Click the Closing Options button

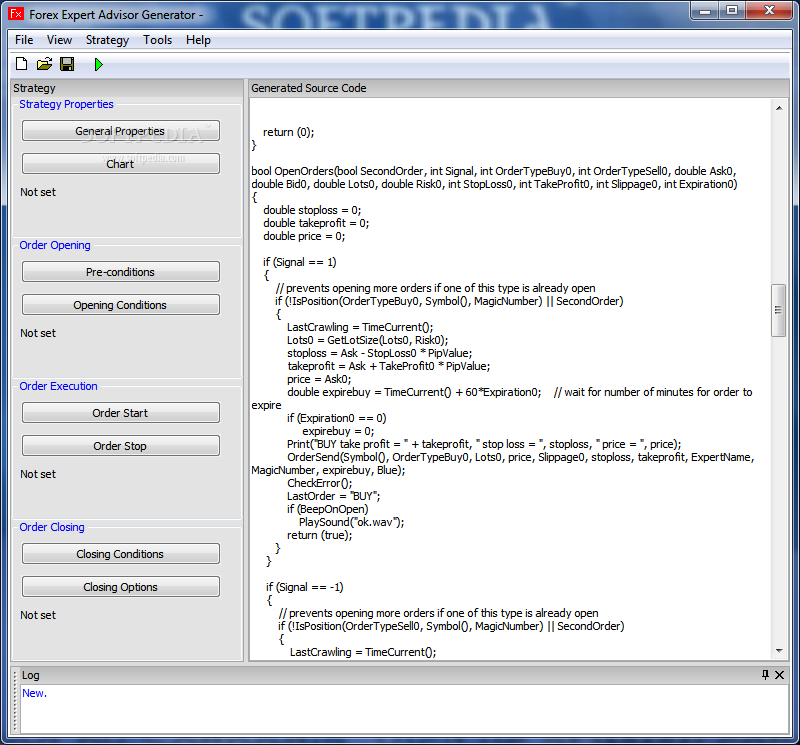(120, 586)
